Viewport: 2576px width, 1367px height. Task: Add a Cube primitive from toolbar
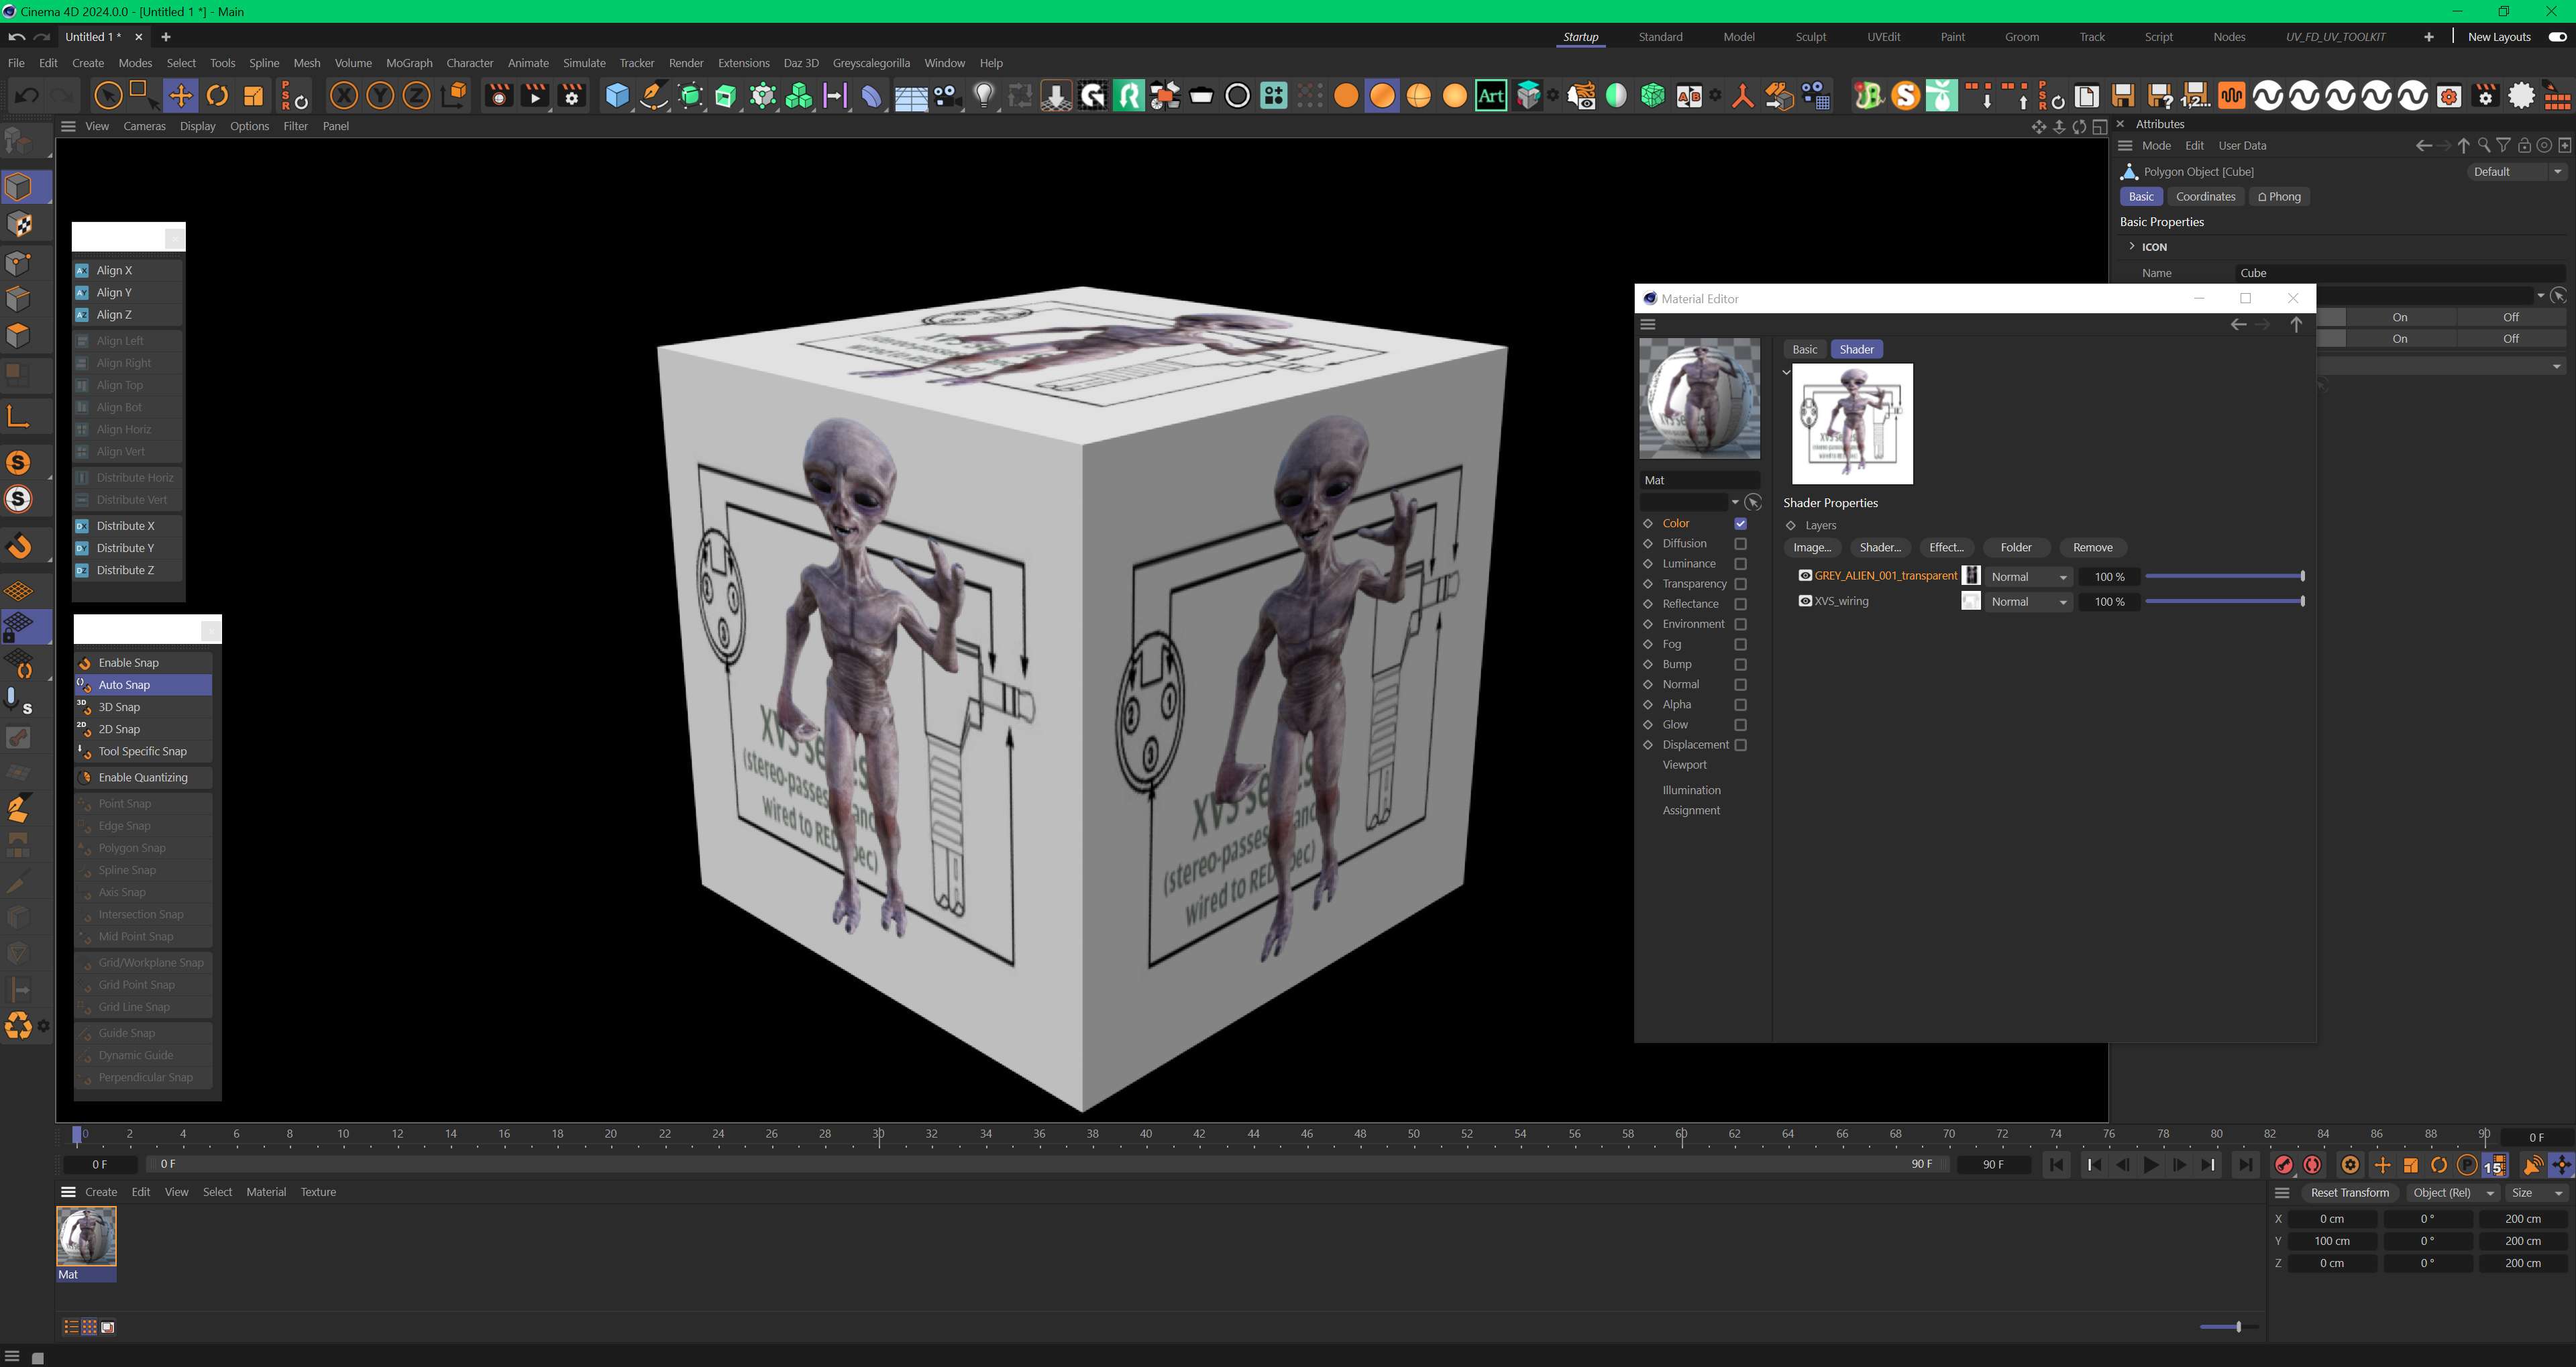pos(617,96)
